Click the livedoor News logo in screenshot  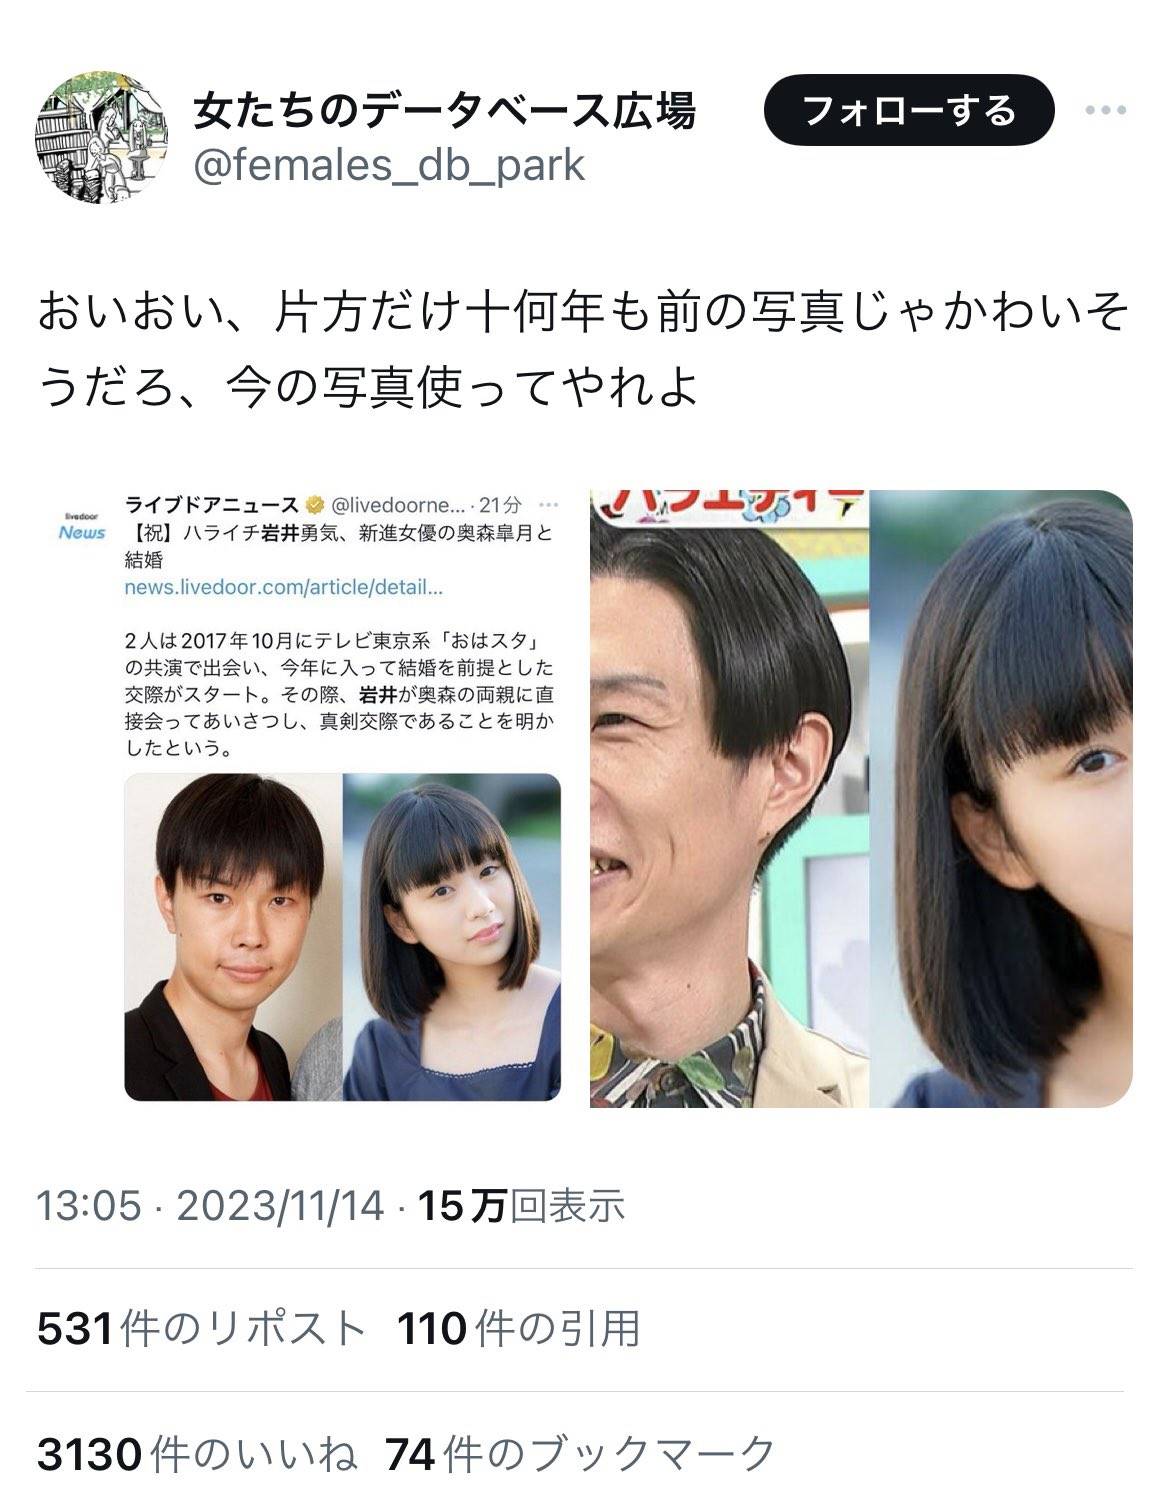81,526
